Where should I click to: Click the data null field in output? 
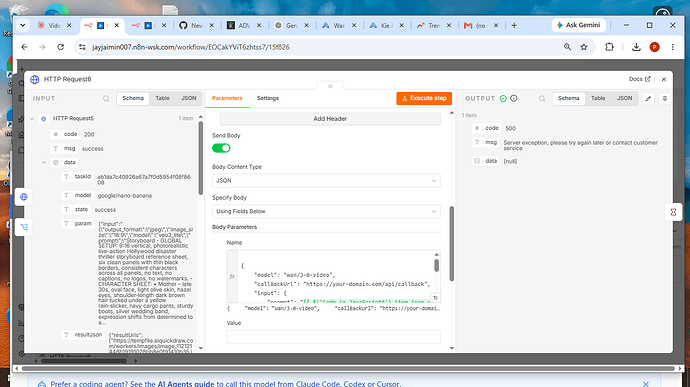(x=510, y=161)
